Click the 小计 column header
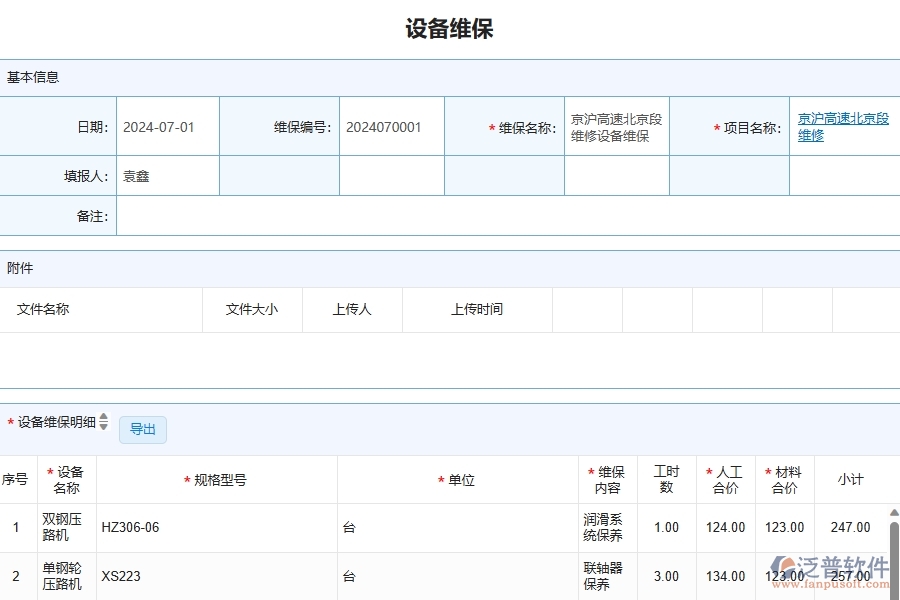Viewport: 900px width, 600px height. (x=850, y=479)
